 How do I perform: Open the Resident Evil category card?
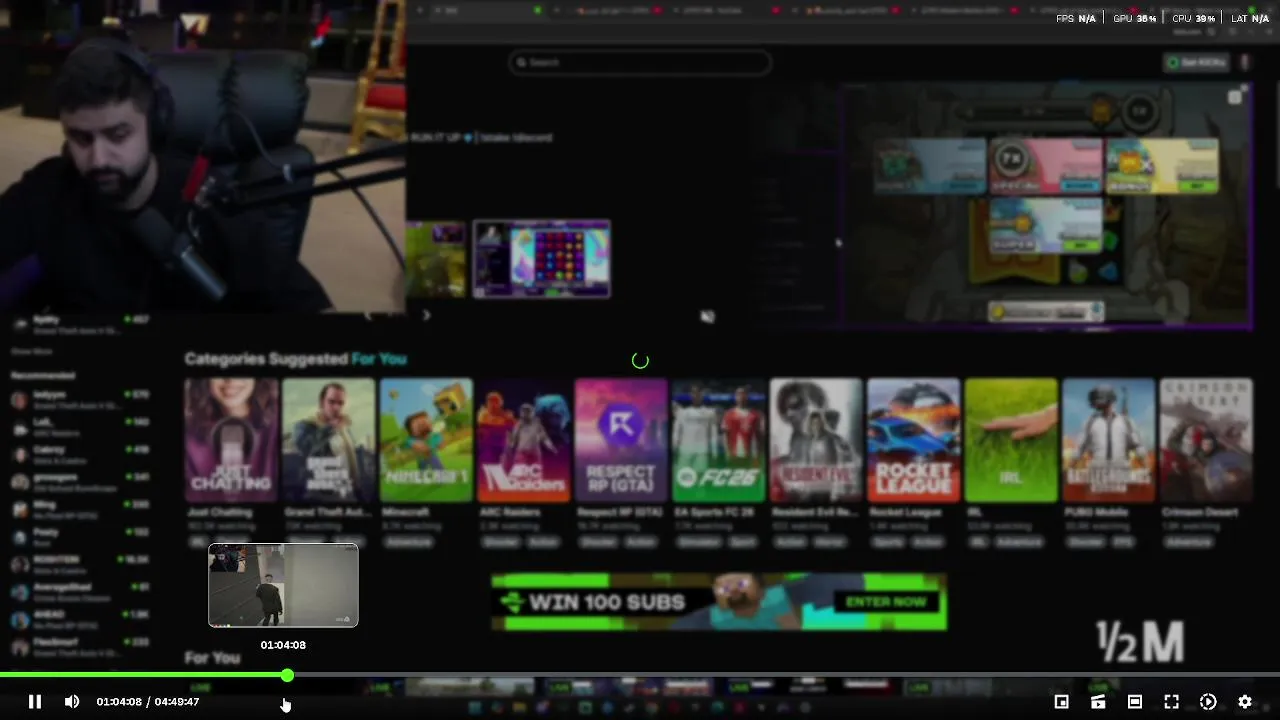[816, 440]
